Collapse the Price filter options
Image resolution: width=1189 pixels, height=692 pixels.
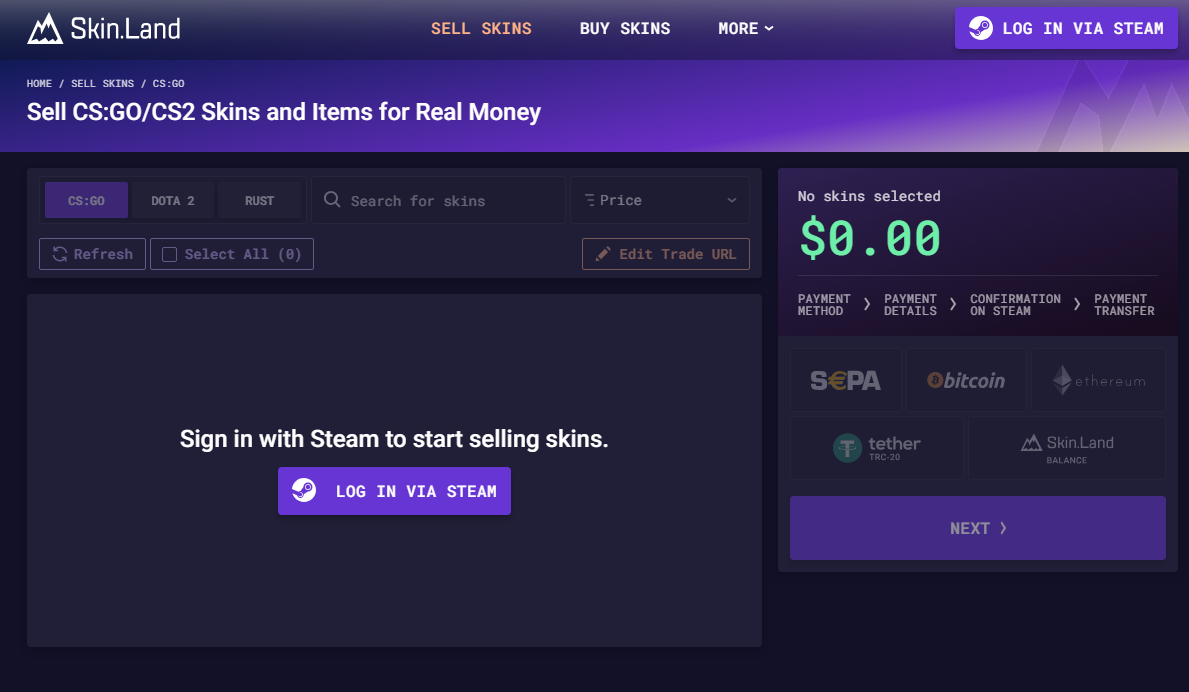731,200
